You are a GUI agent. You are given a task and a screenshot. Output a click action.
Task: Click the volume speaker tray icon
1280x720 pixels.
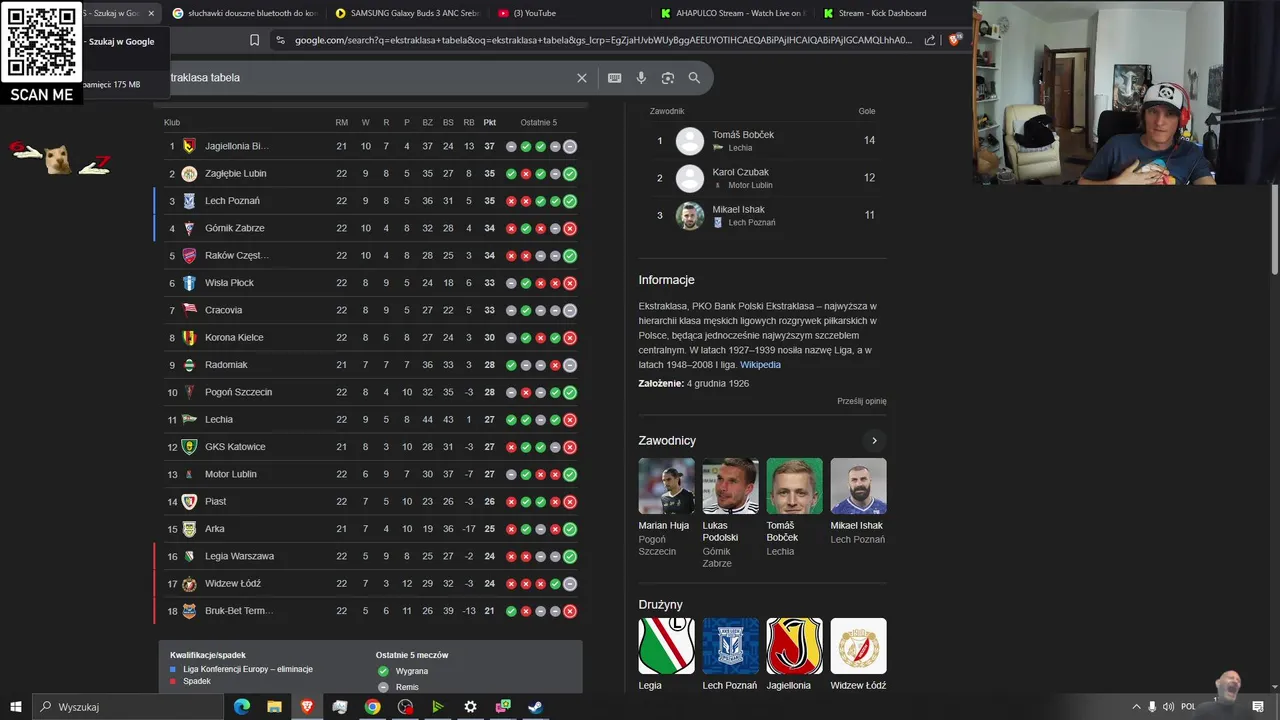(1168, 707)
